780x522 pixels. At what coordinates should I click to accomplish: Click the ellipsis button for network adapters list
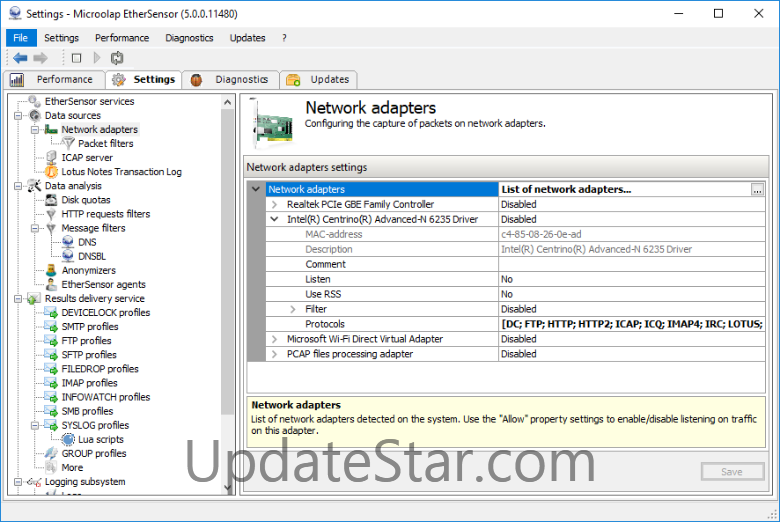tap(757, 190)
